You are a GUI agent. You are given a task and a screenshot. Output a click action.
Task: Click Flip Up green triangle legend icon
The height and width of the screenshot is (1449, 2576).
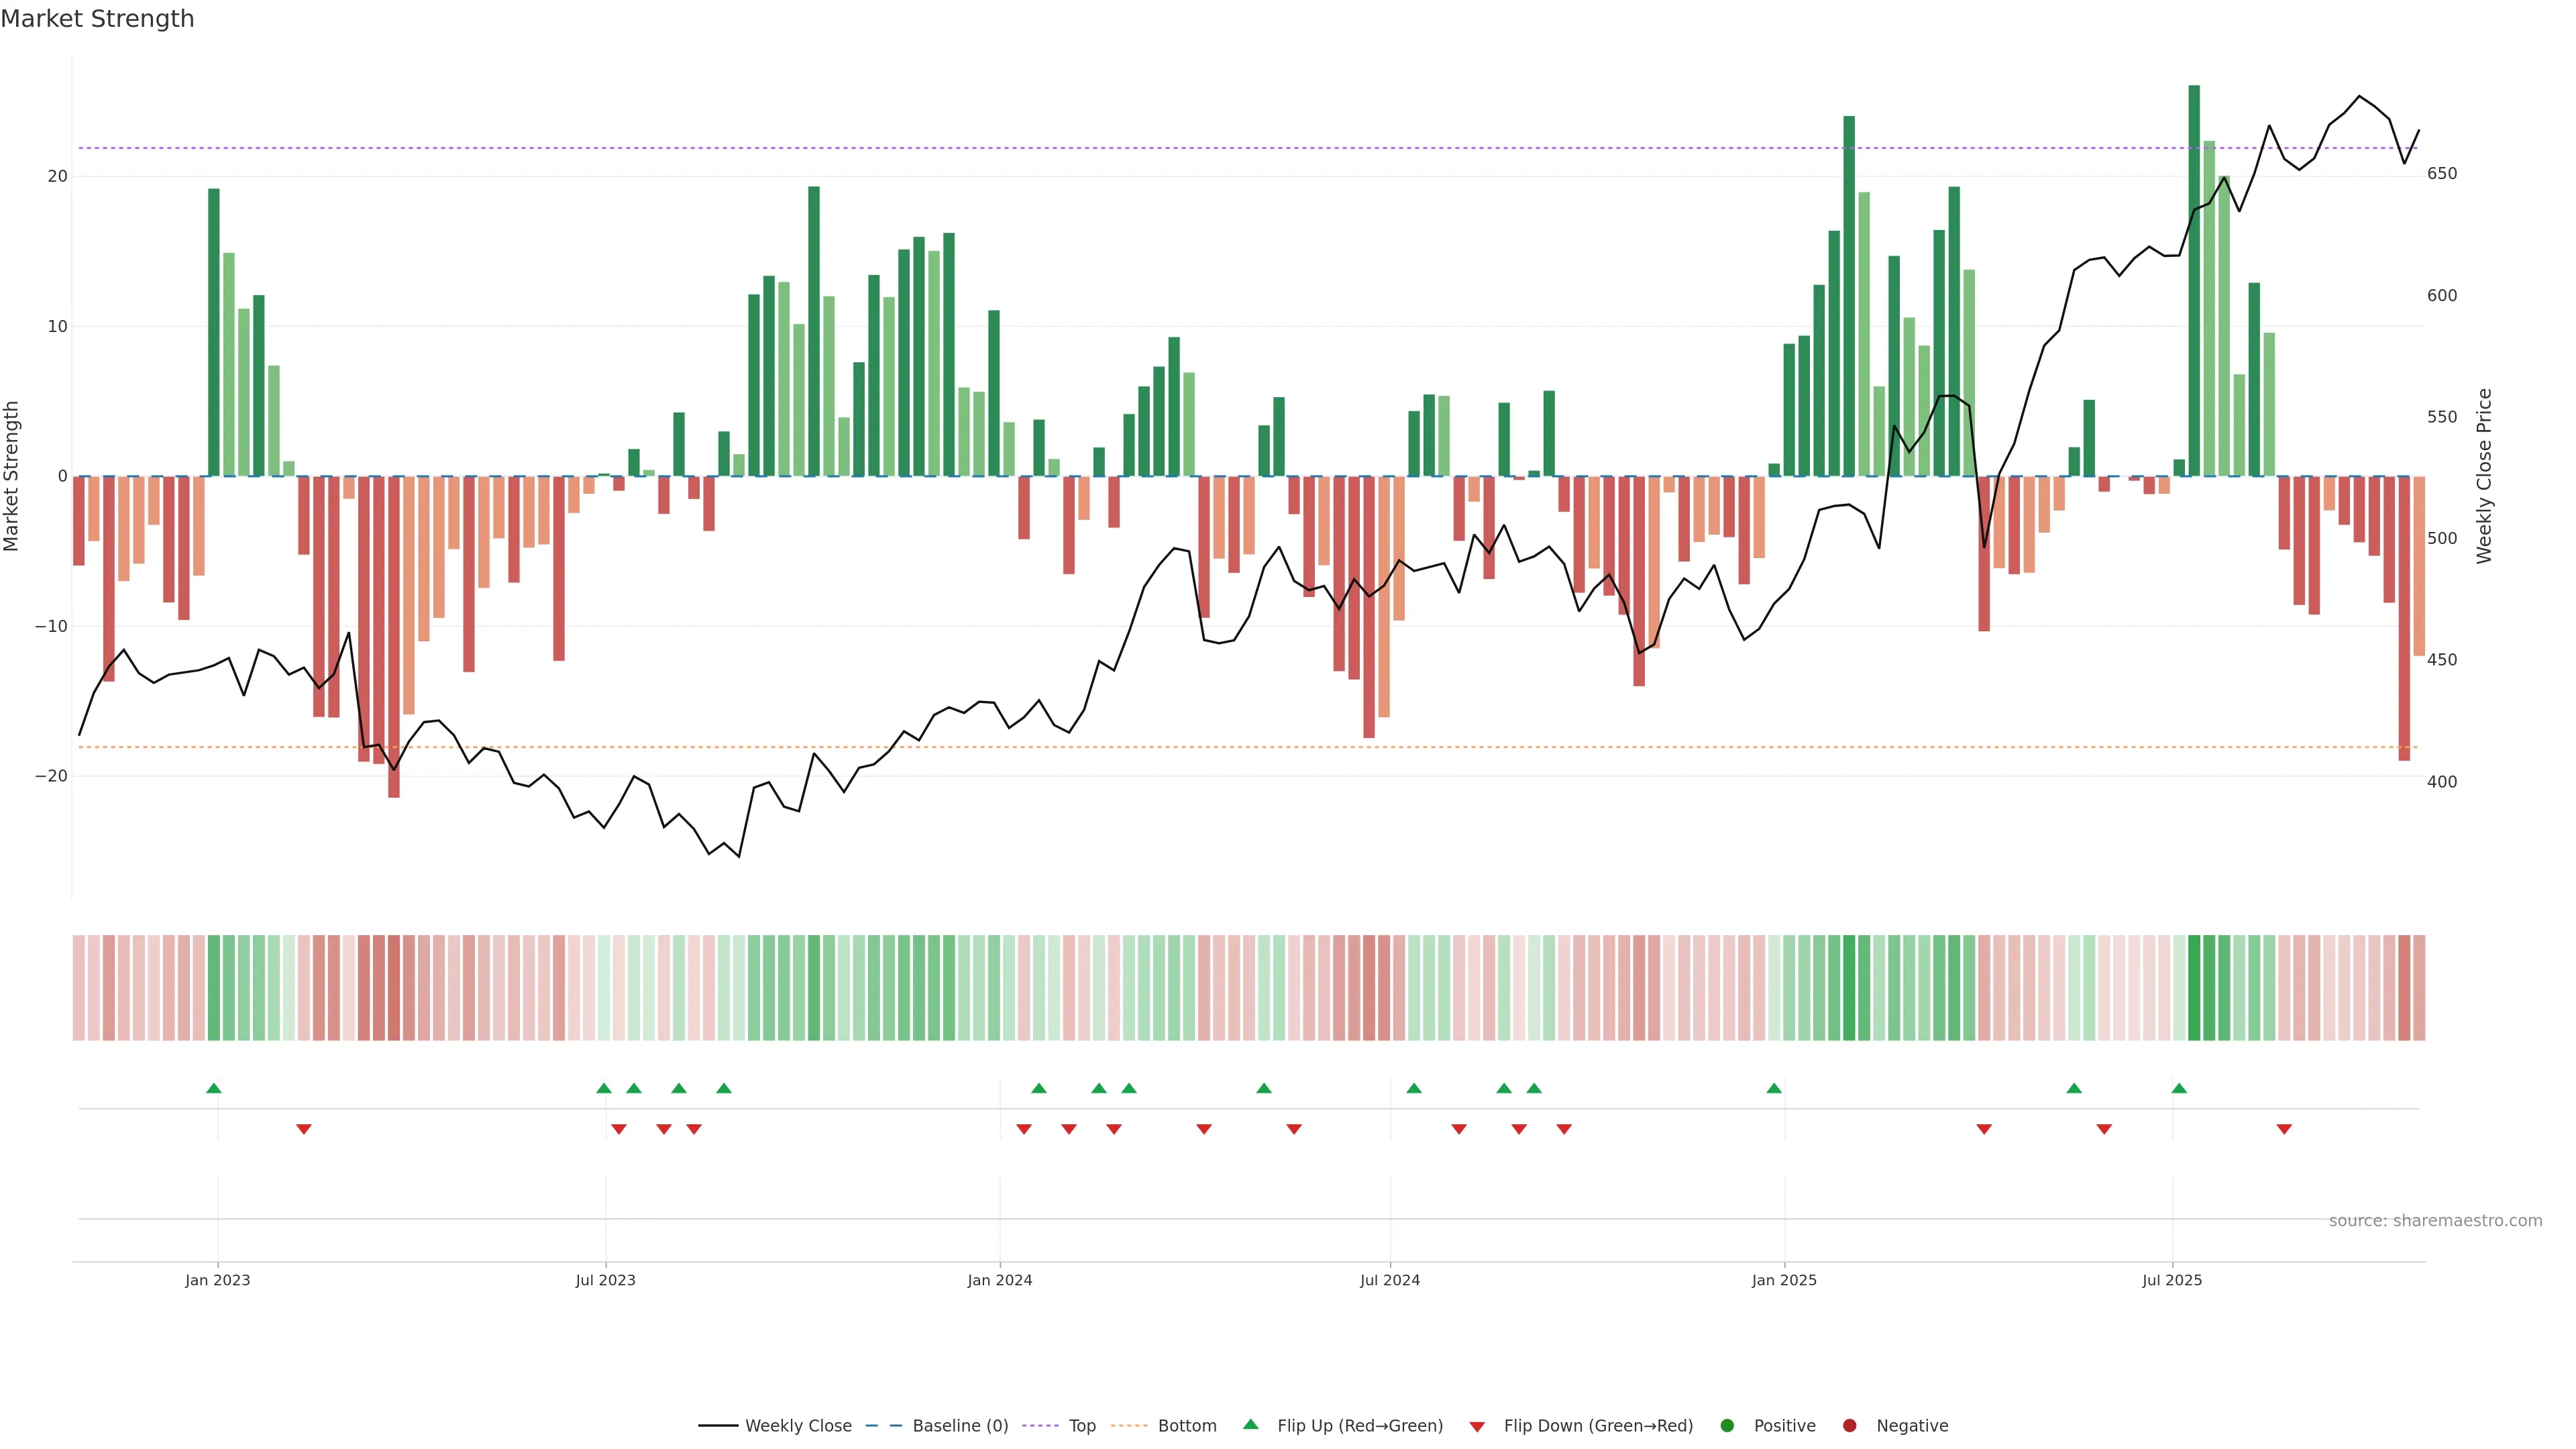click(x=1250, y=1424)
